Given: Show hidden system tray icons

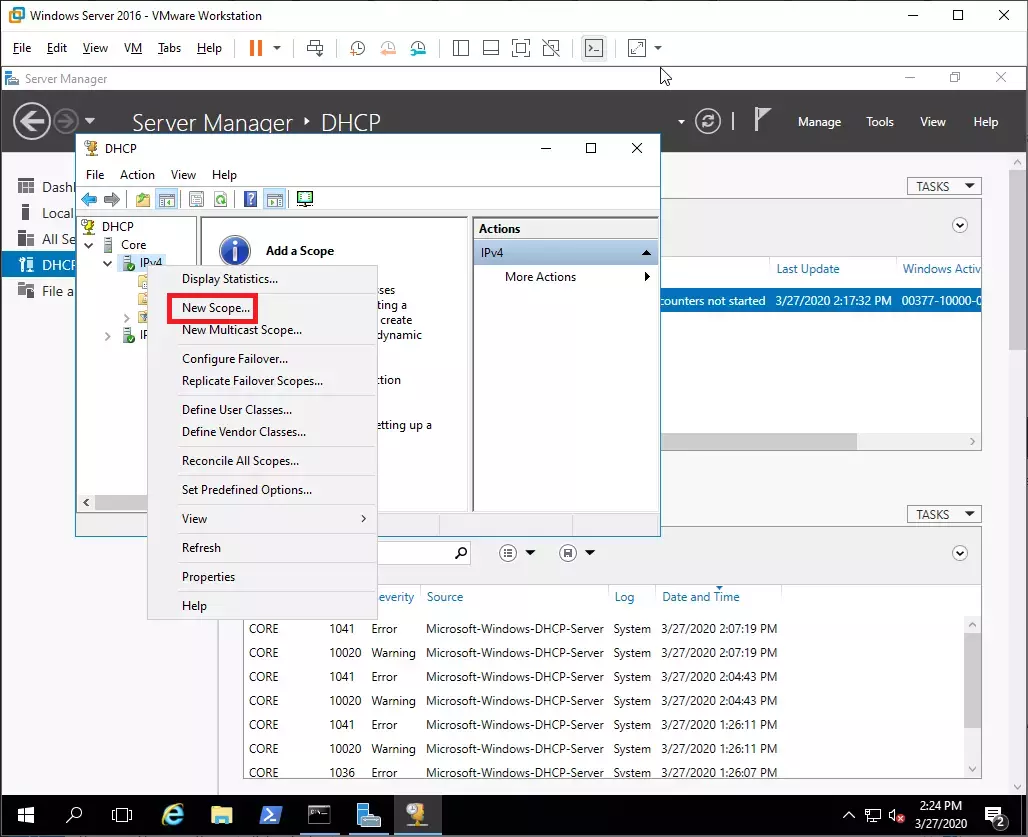Looking at the screenshot, I should coord(849,815).
